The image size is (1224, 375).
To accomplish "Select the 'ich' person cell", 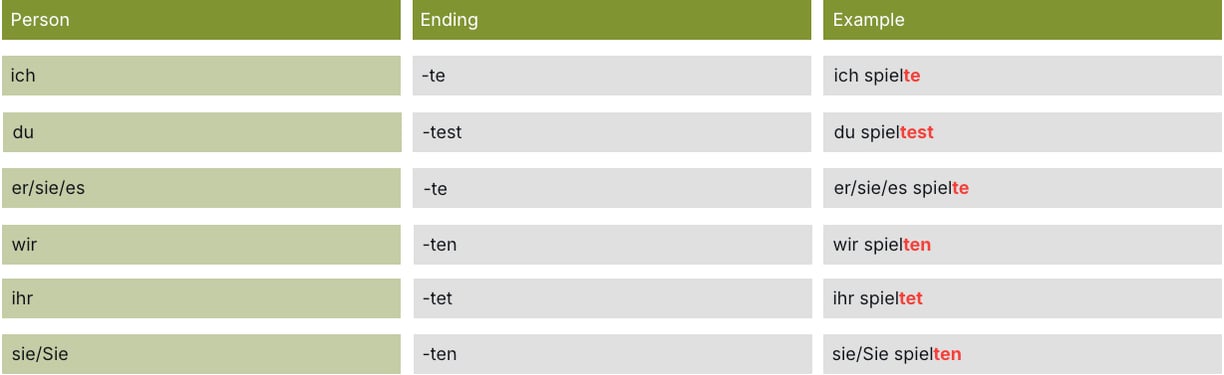I will [201, 76].
